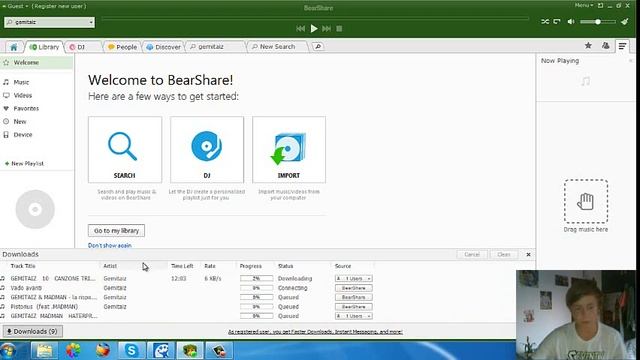Open source dropdown for the CANZONE TRI download

[x=353, y=278]
